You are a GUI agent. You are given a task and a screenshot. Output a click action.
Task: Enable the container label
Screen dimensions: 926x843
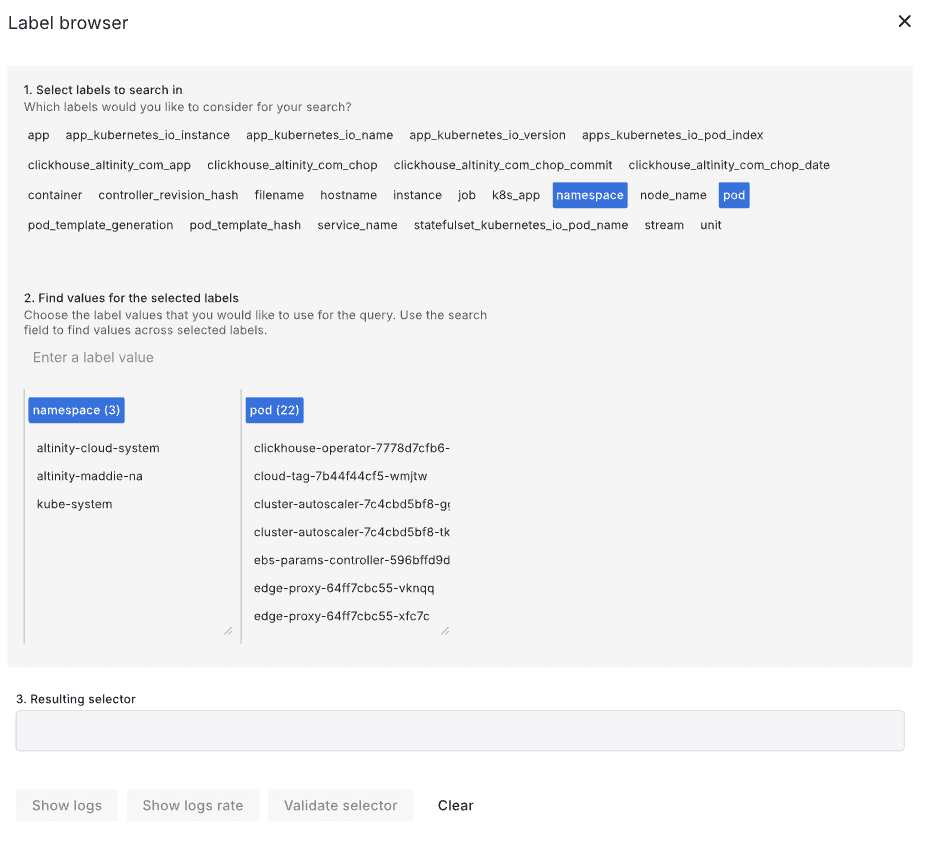tap(55, 195)
